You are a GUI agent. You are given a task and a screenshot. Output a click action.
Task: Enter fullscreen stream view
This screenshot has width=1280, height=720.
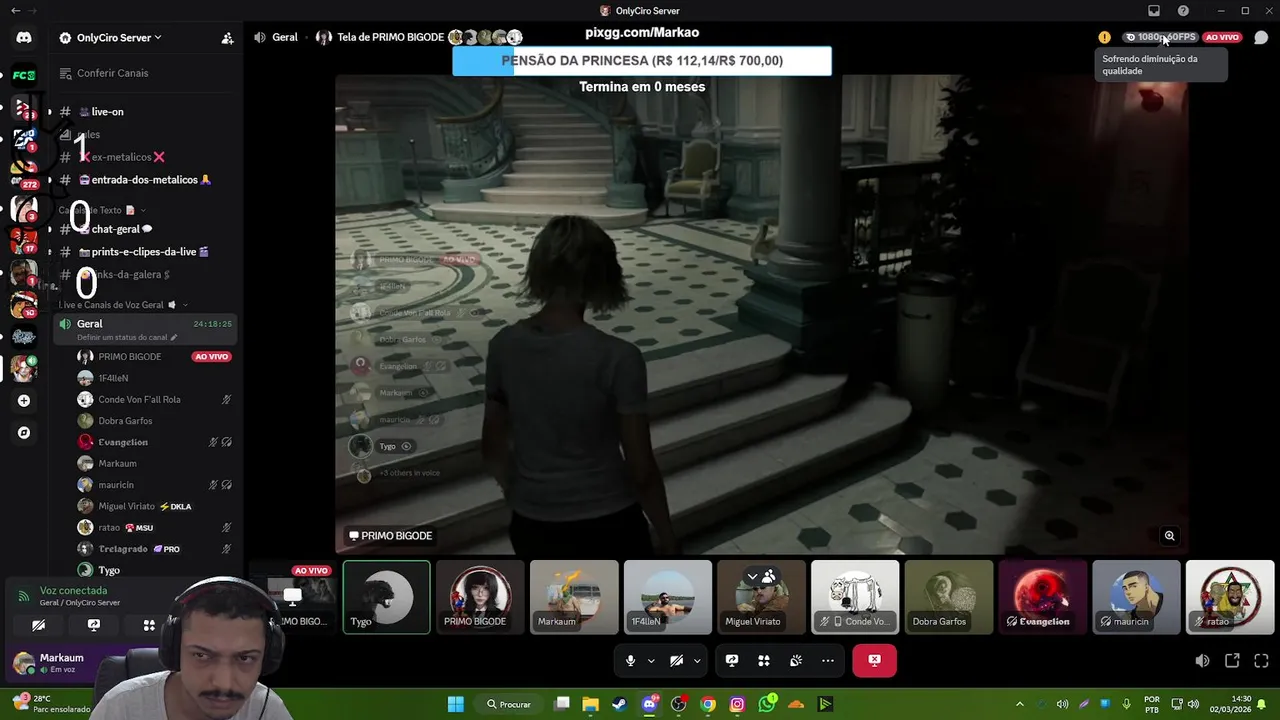pyautogui.click(x=1261, y=661)
